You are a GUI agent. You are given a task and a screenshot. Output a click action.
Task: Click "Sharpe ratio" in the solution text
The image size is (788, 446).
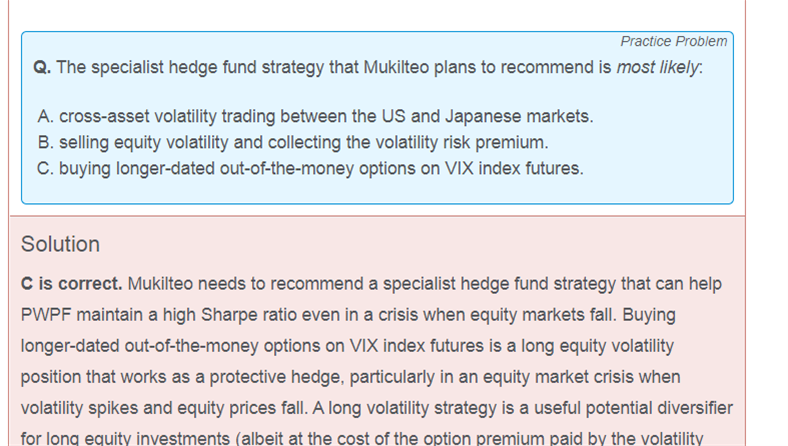point(247,315)
